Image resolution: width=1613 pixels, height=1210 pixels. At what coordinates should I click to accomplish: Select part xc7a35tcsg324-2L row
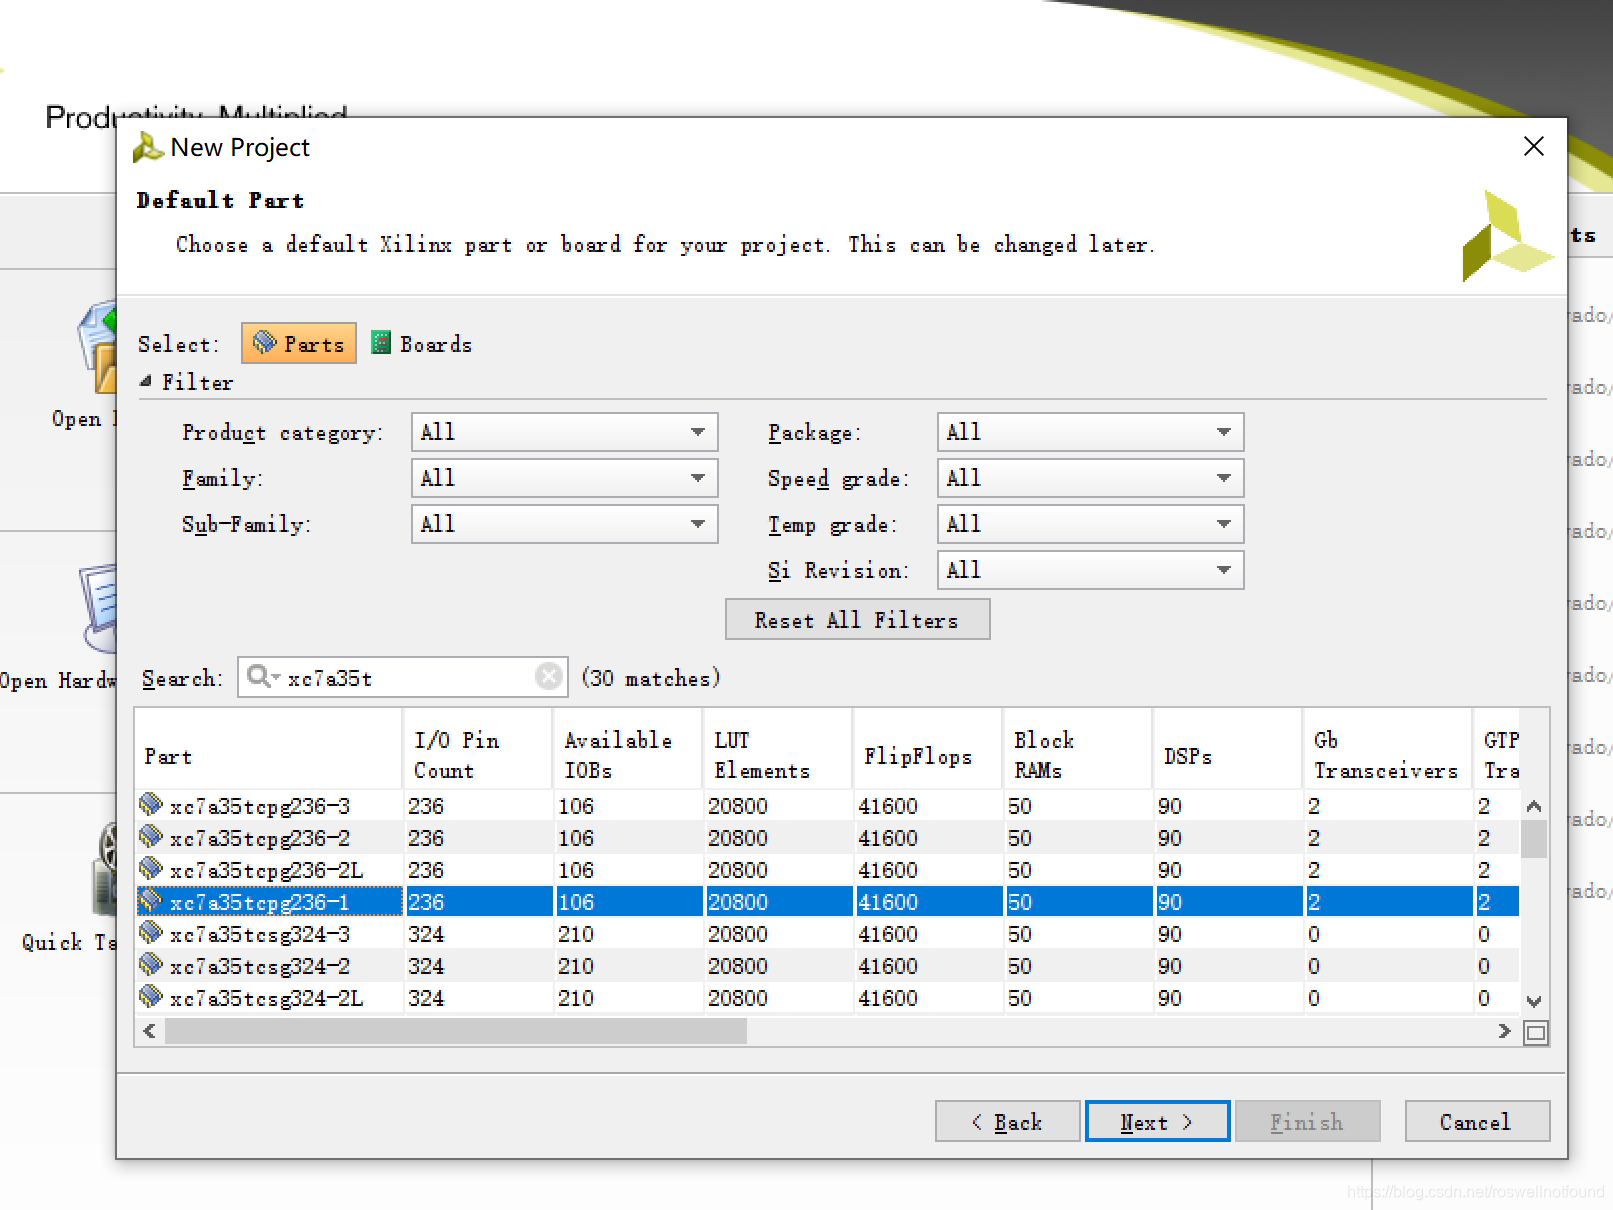[x=827, y=997]
